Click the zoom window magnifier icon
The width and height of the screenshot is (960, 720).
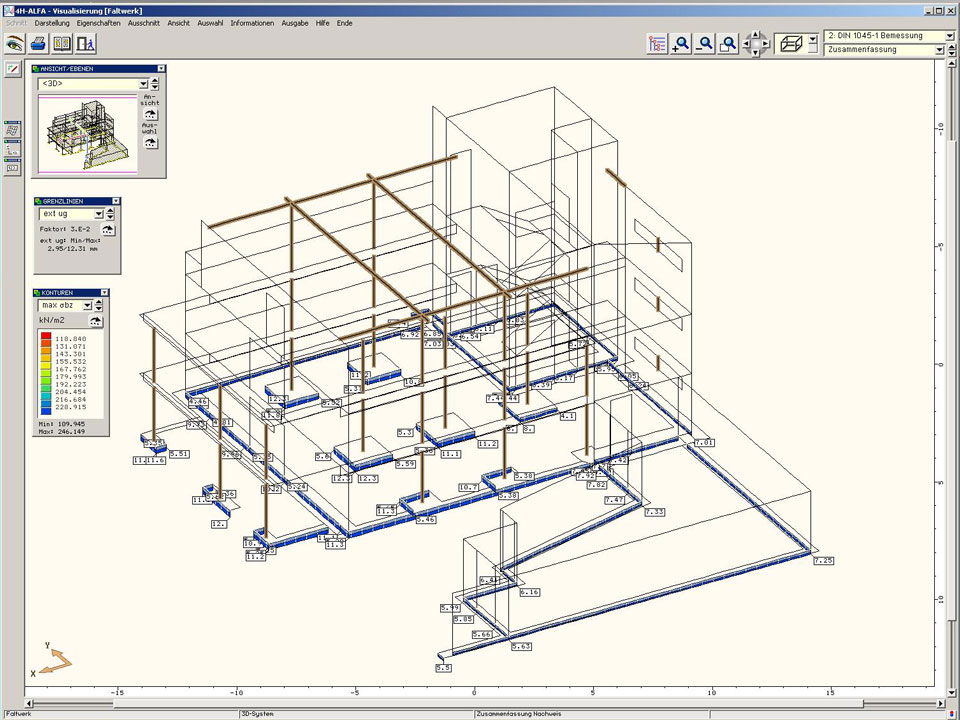(729, 43)
